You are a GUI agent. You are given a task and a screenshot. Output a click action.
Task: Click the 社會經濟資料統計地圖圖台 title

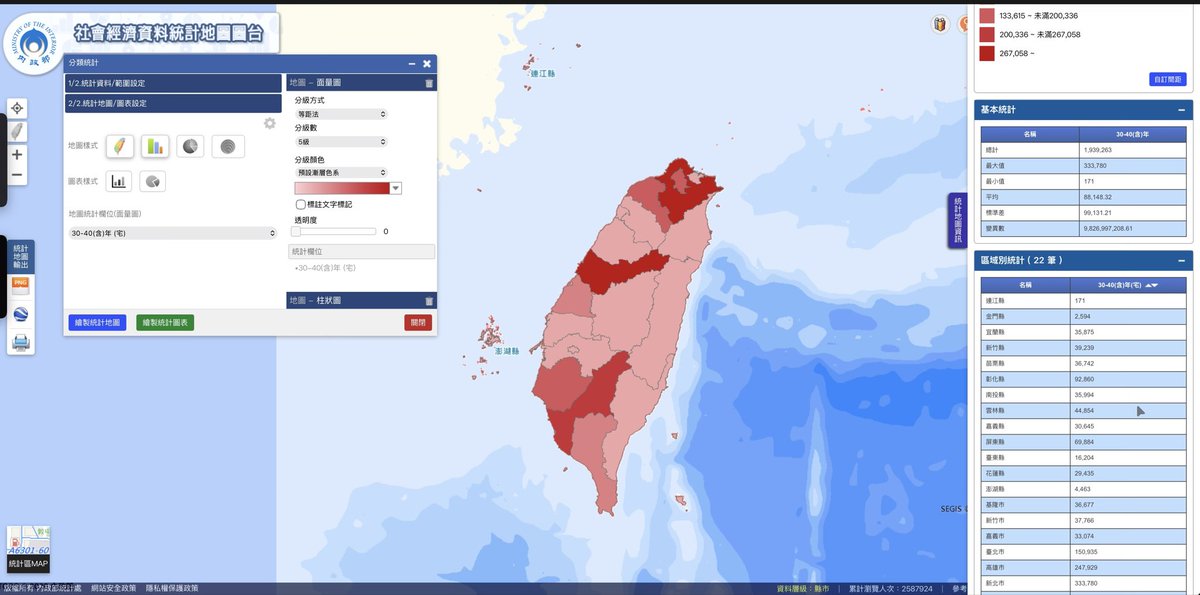(168, 33)
